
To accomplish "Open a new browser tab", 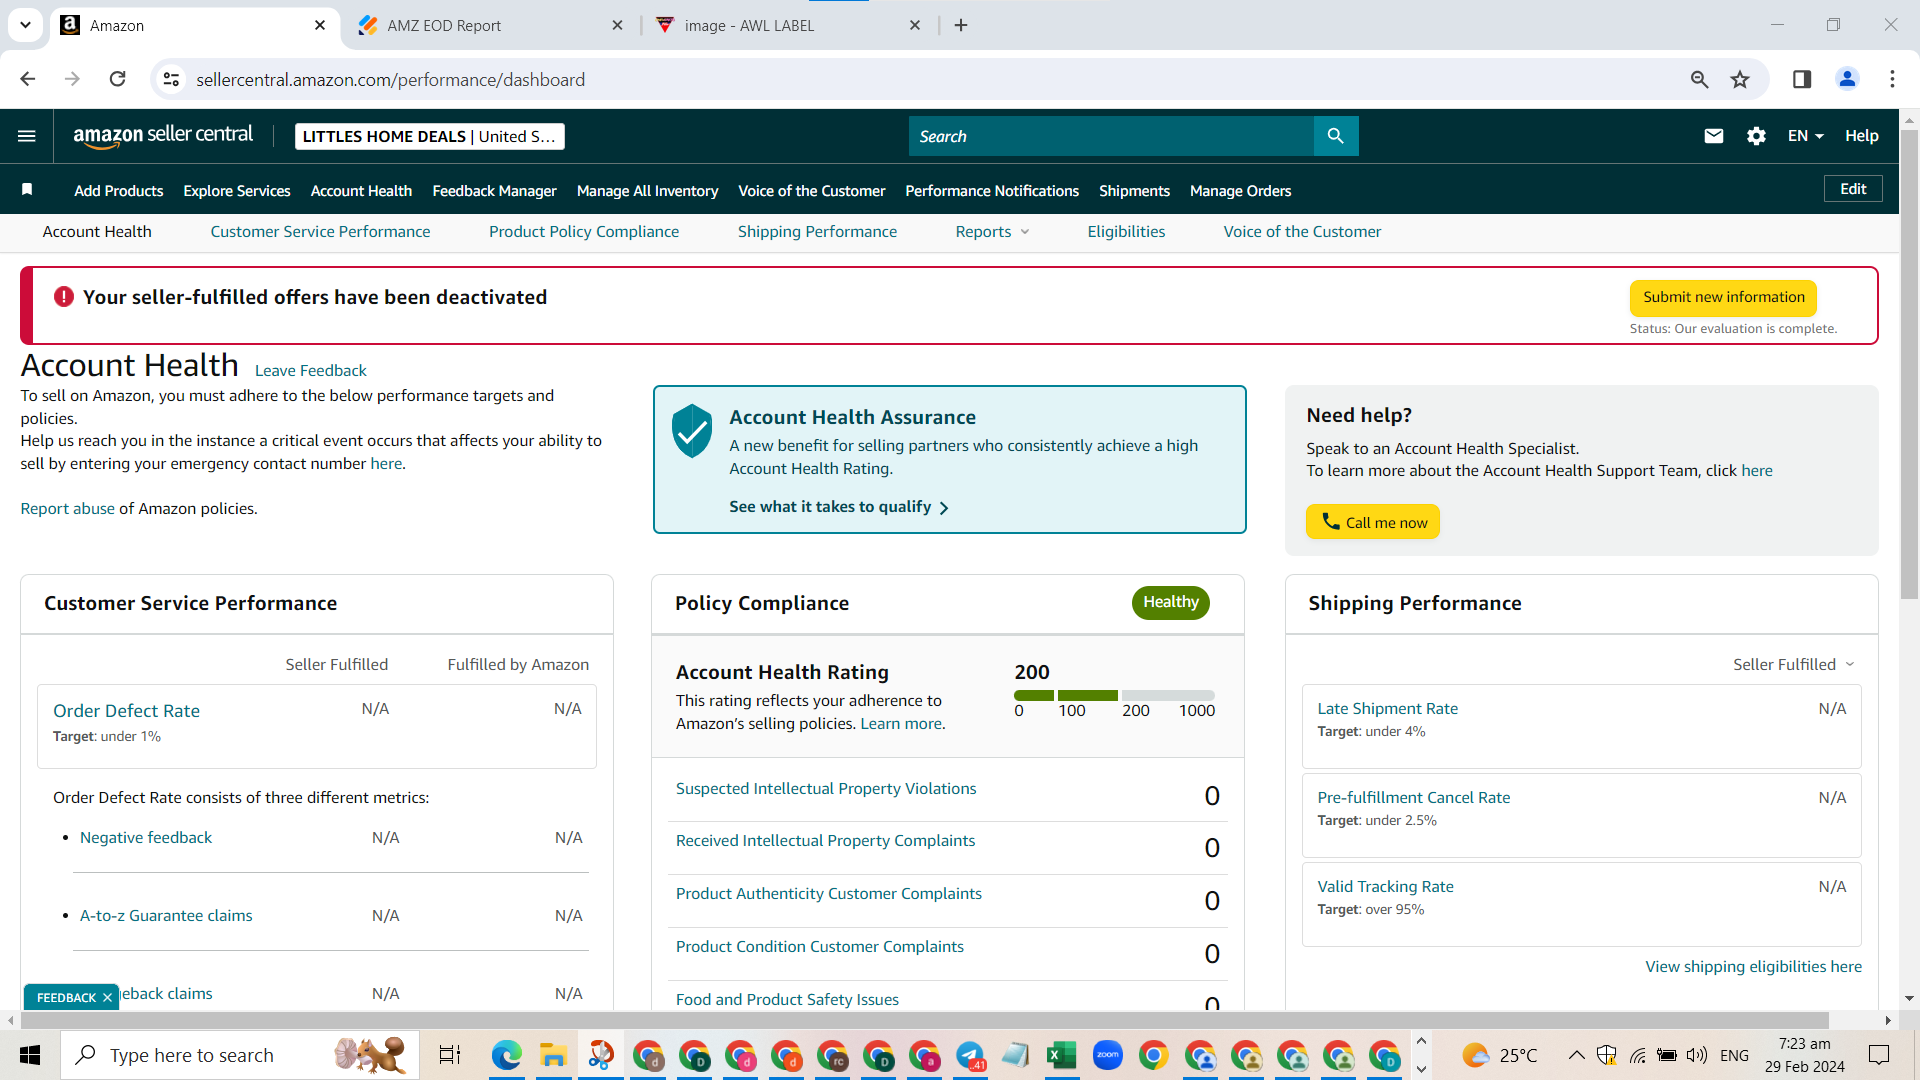I will (961, 25).
